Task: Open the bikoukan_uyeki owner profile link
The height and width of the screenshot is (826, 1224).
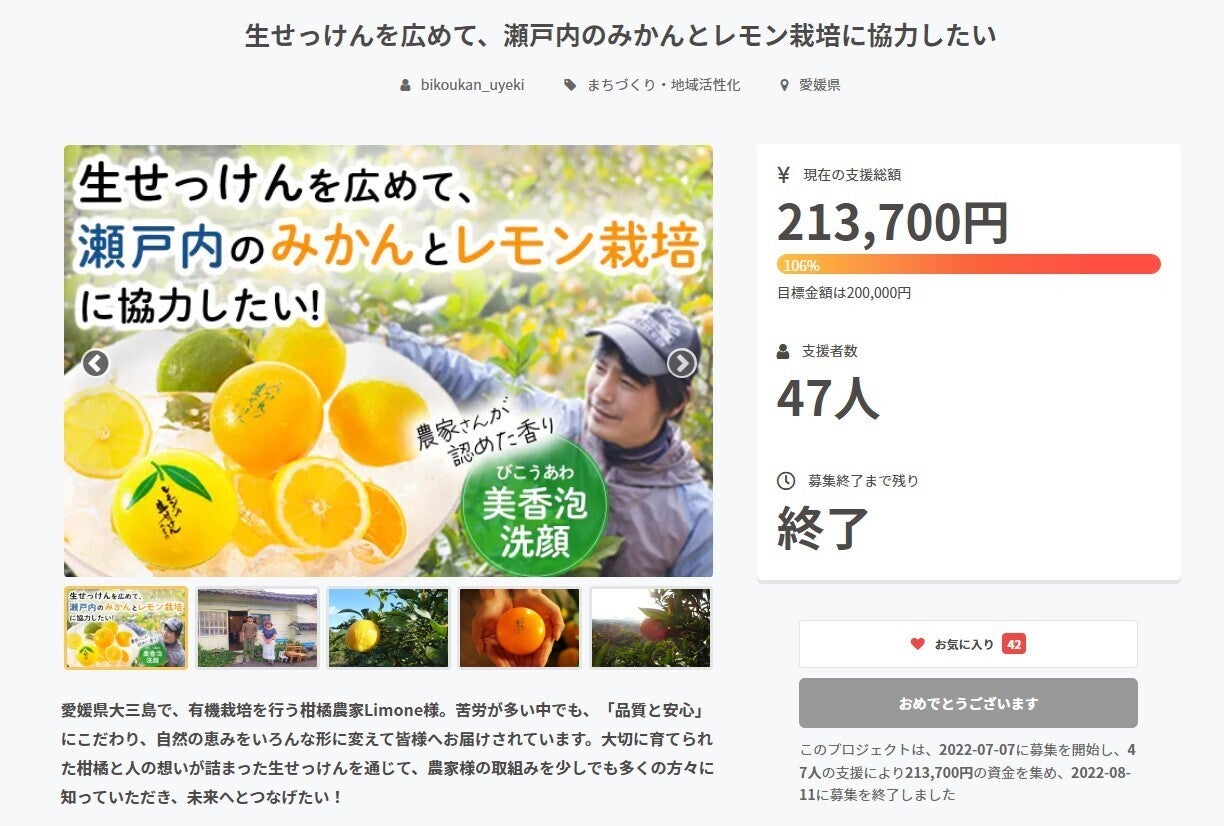Action: click(x=472, y=85)
